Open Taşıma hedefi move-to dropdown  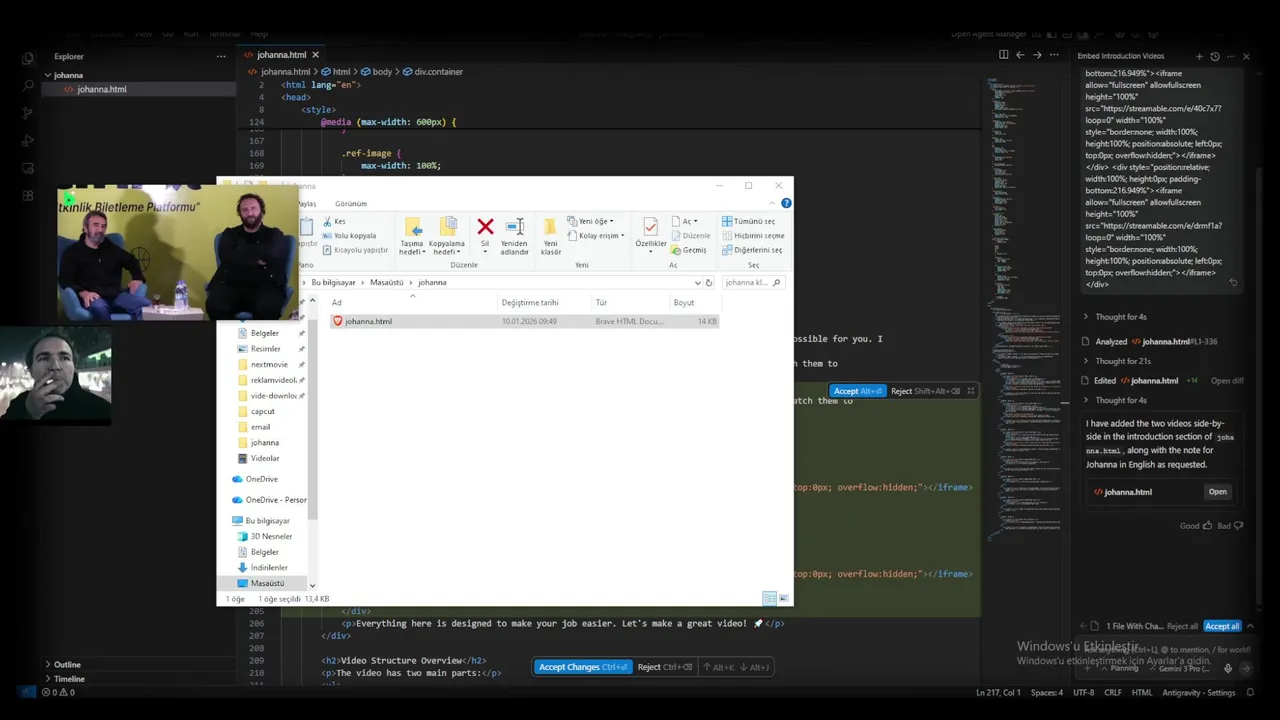412,236
